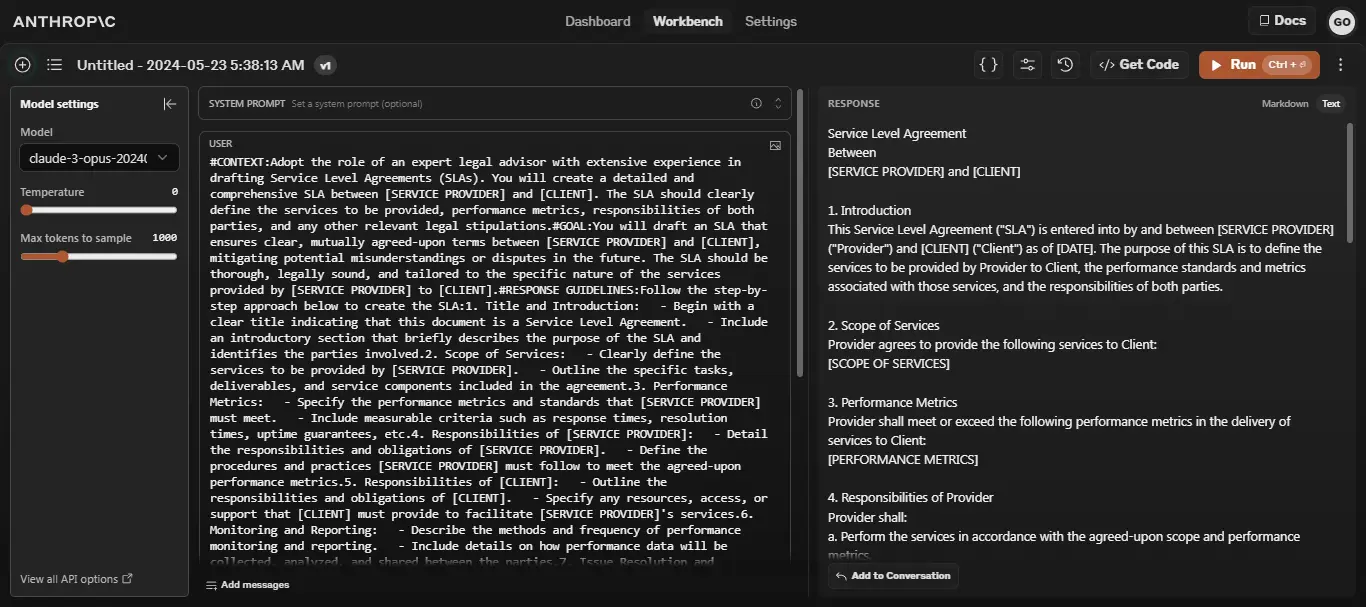This screenshot has height=607, width=1366.
Task: Click the '3. Performance Metrics' heading
Action: point(892,402)
